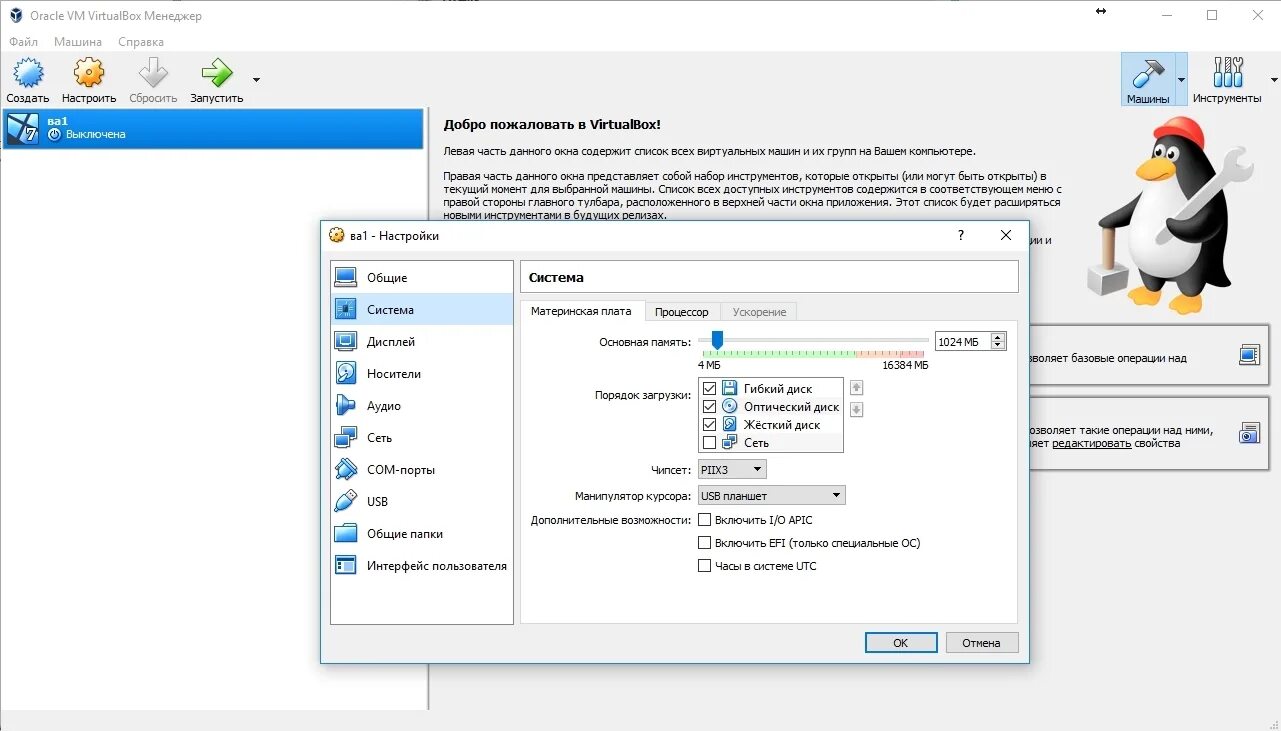Switch to the Ускорение tab
The width and height of the screenshot is (1281, 731).
pyautogui.click(x=759, y=312)
